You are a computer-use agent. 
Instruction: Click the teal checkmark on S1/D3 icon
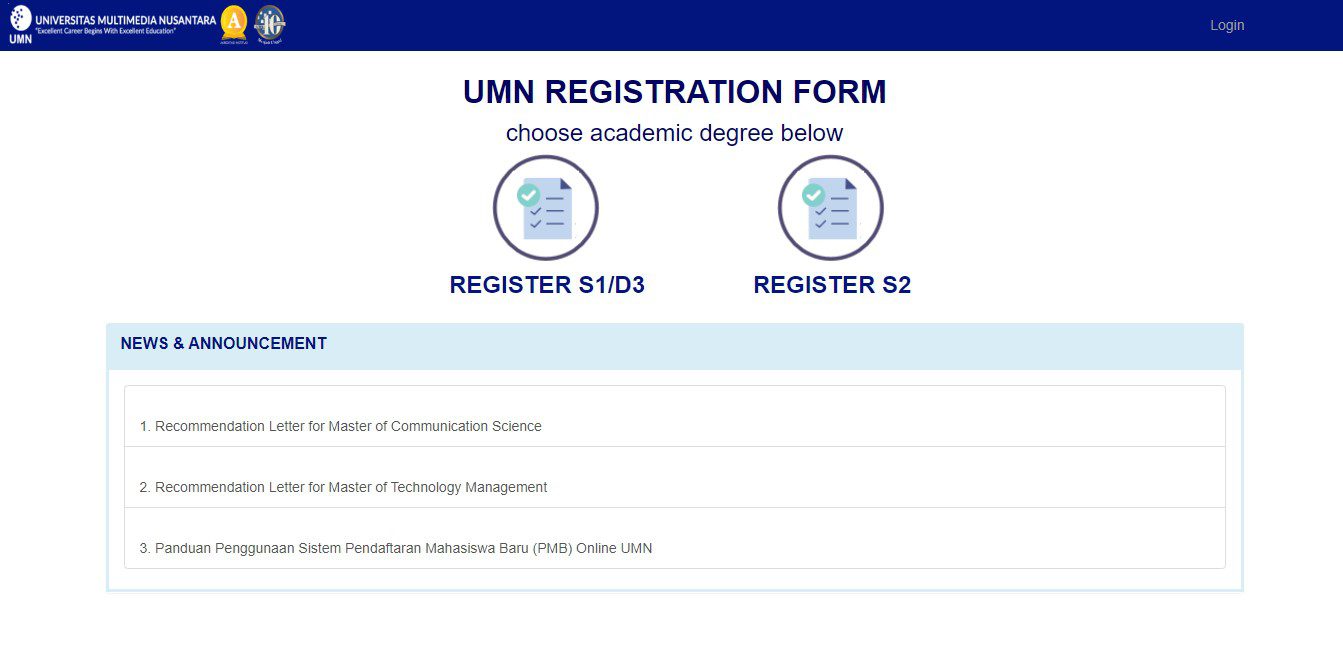[x=529, y=195]
